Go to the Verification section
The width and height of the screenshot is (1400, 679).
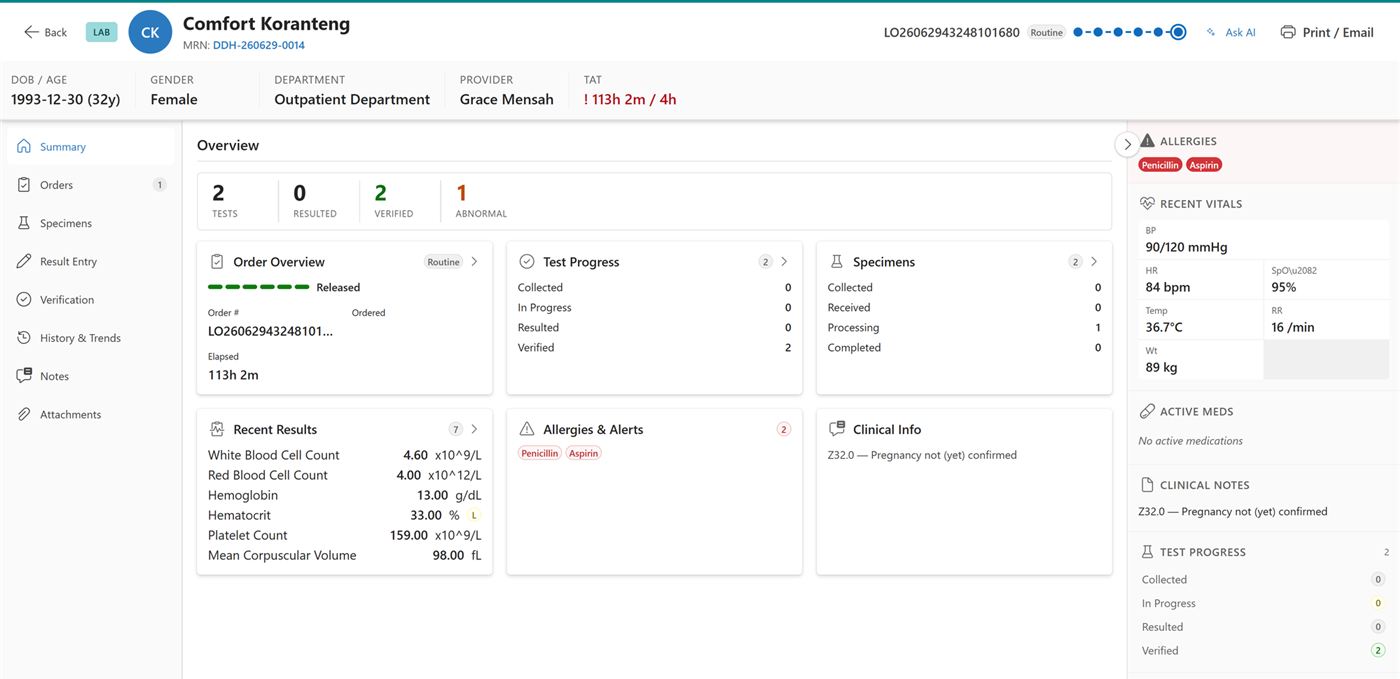click(x=91, y=299)
